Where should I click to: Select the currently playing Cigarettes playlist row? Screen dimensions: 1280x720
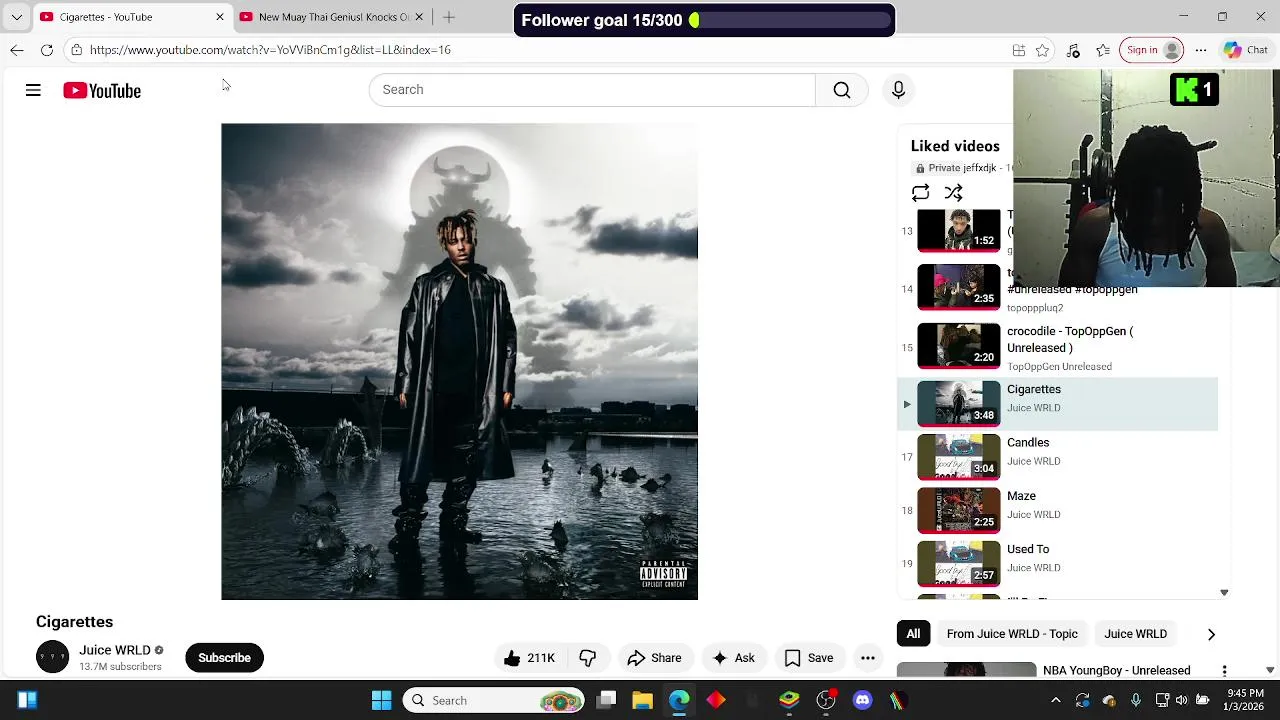pos(1058,404)
